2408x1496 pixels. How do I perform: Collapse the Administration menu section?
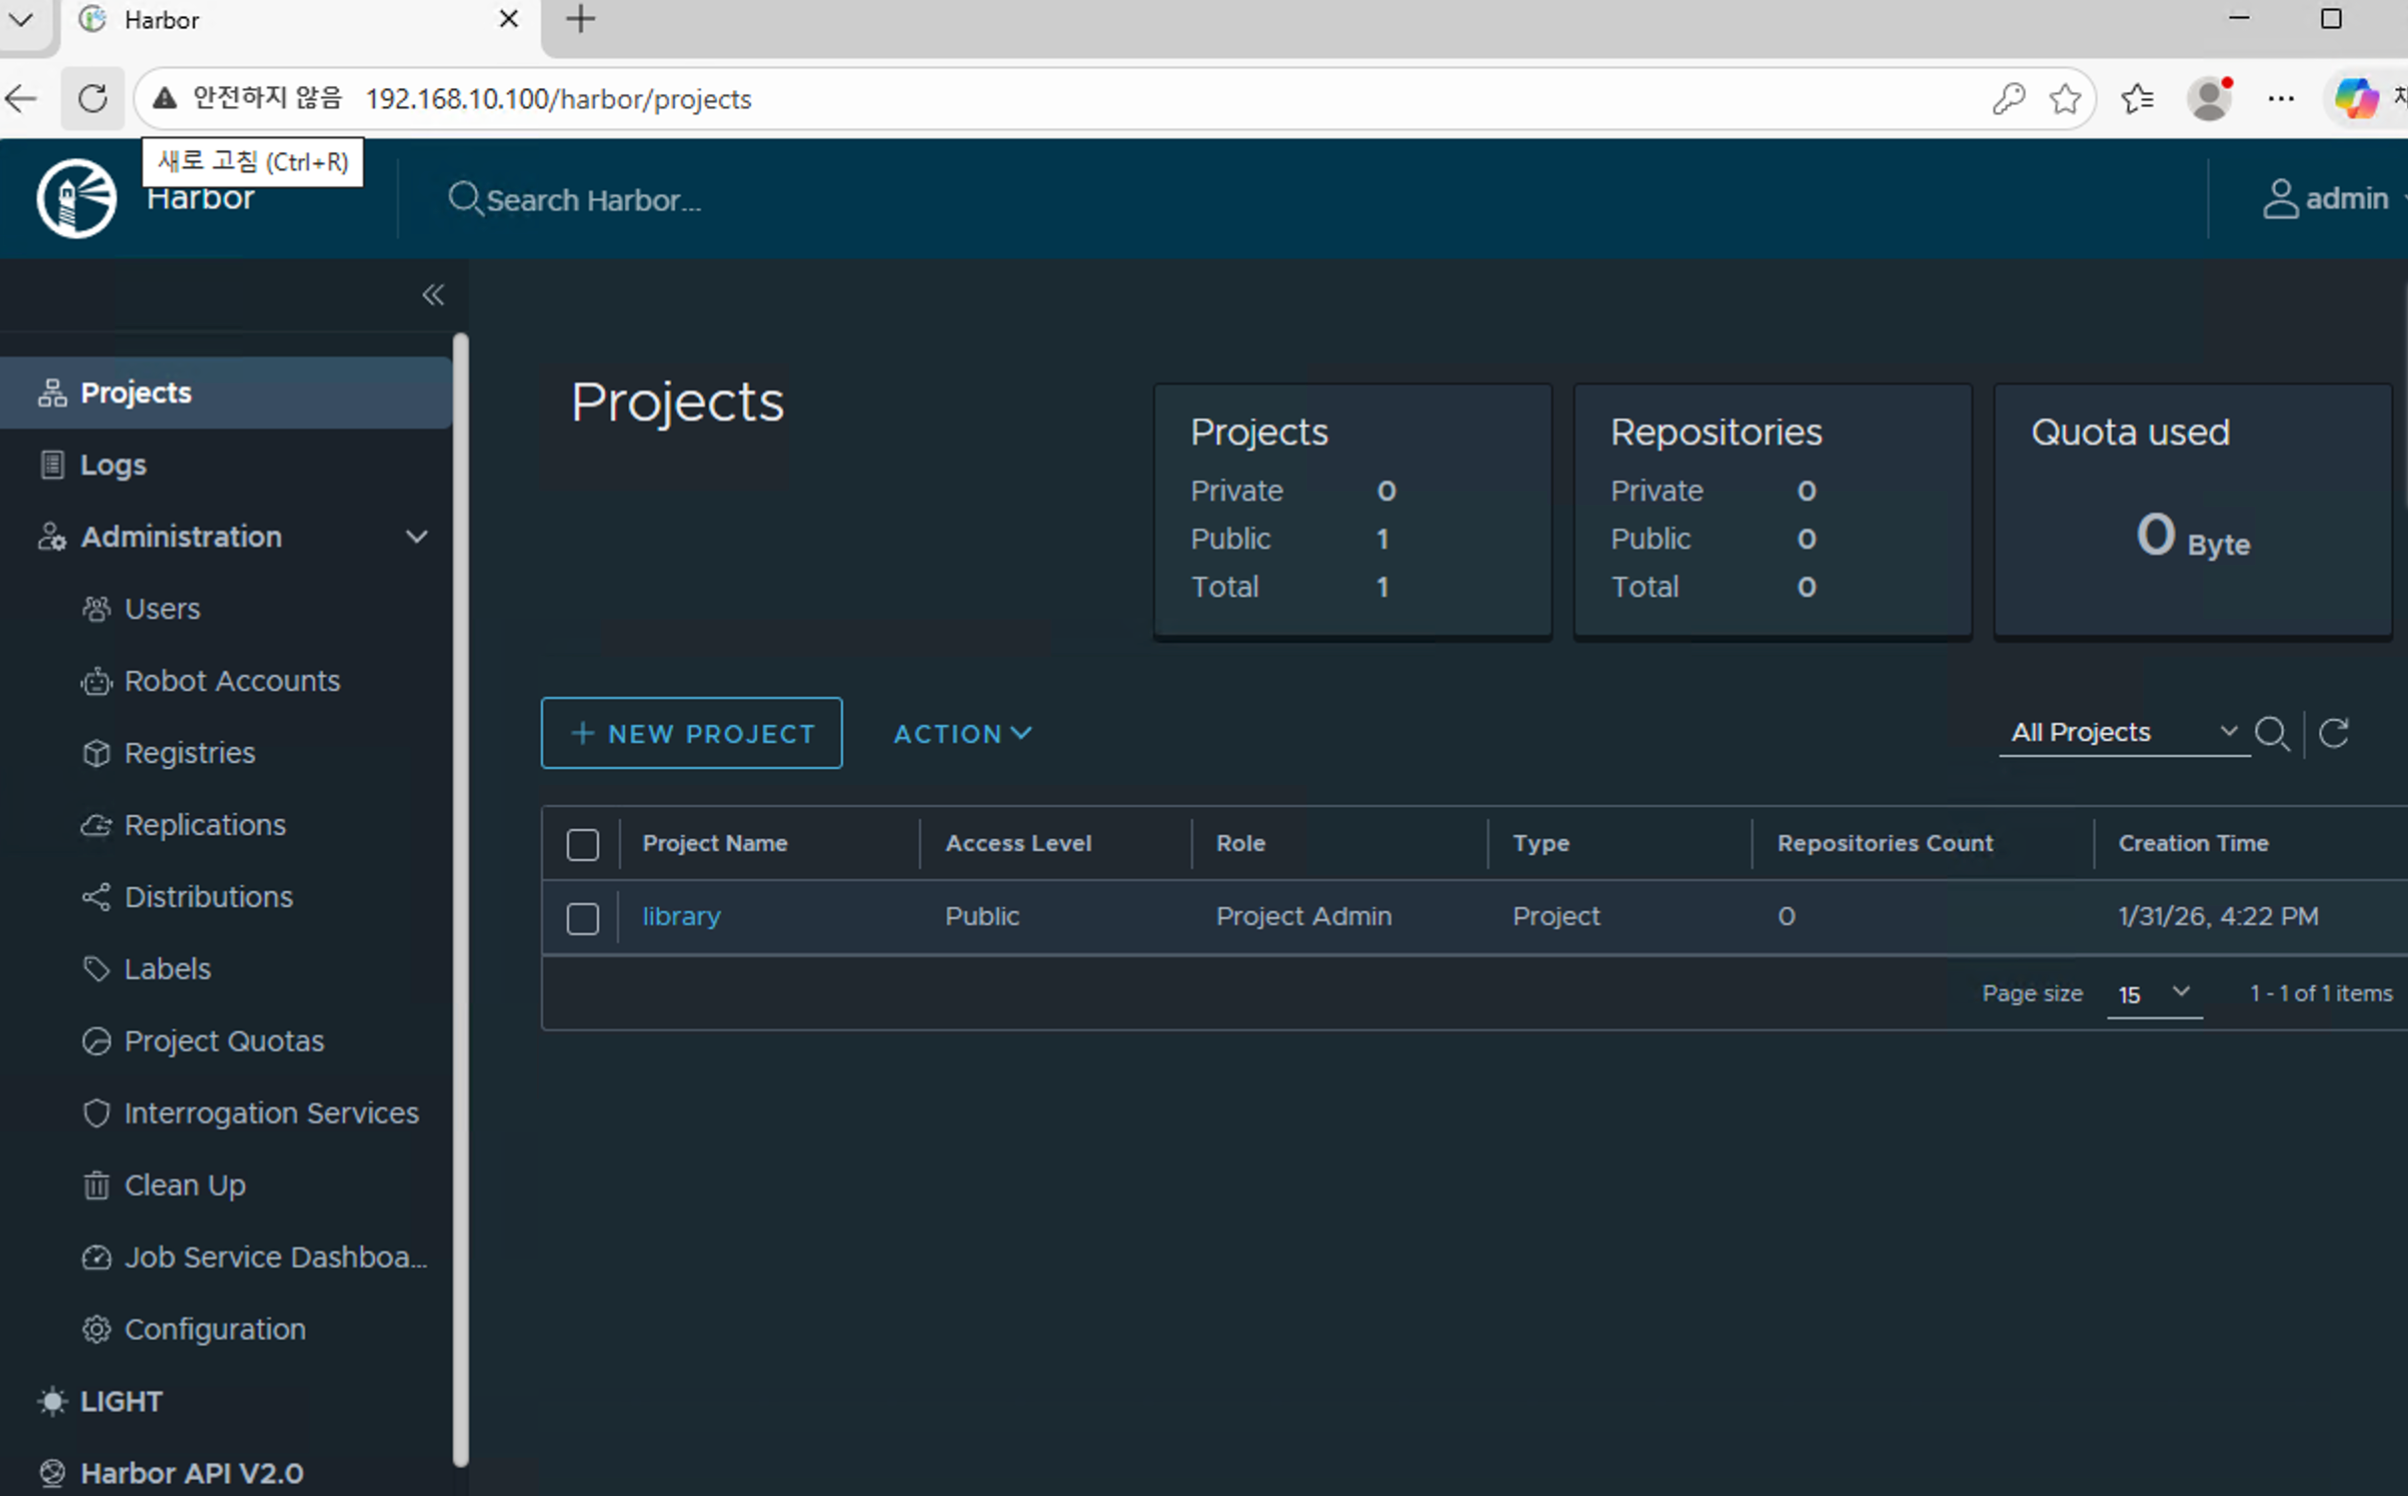click(x=416, y=537)
